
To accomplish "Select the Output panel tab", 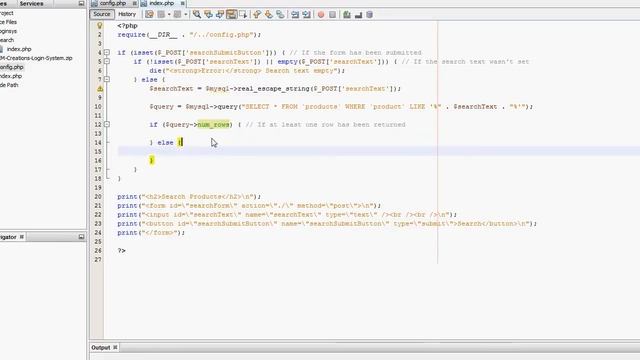I will (100, 347).
